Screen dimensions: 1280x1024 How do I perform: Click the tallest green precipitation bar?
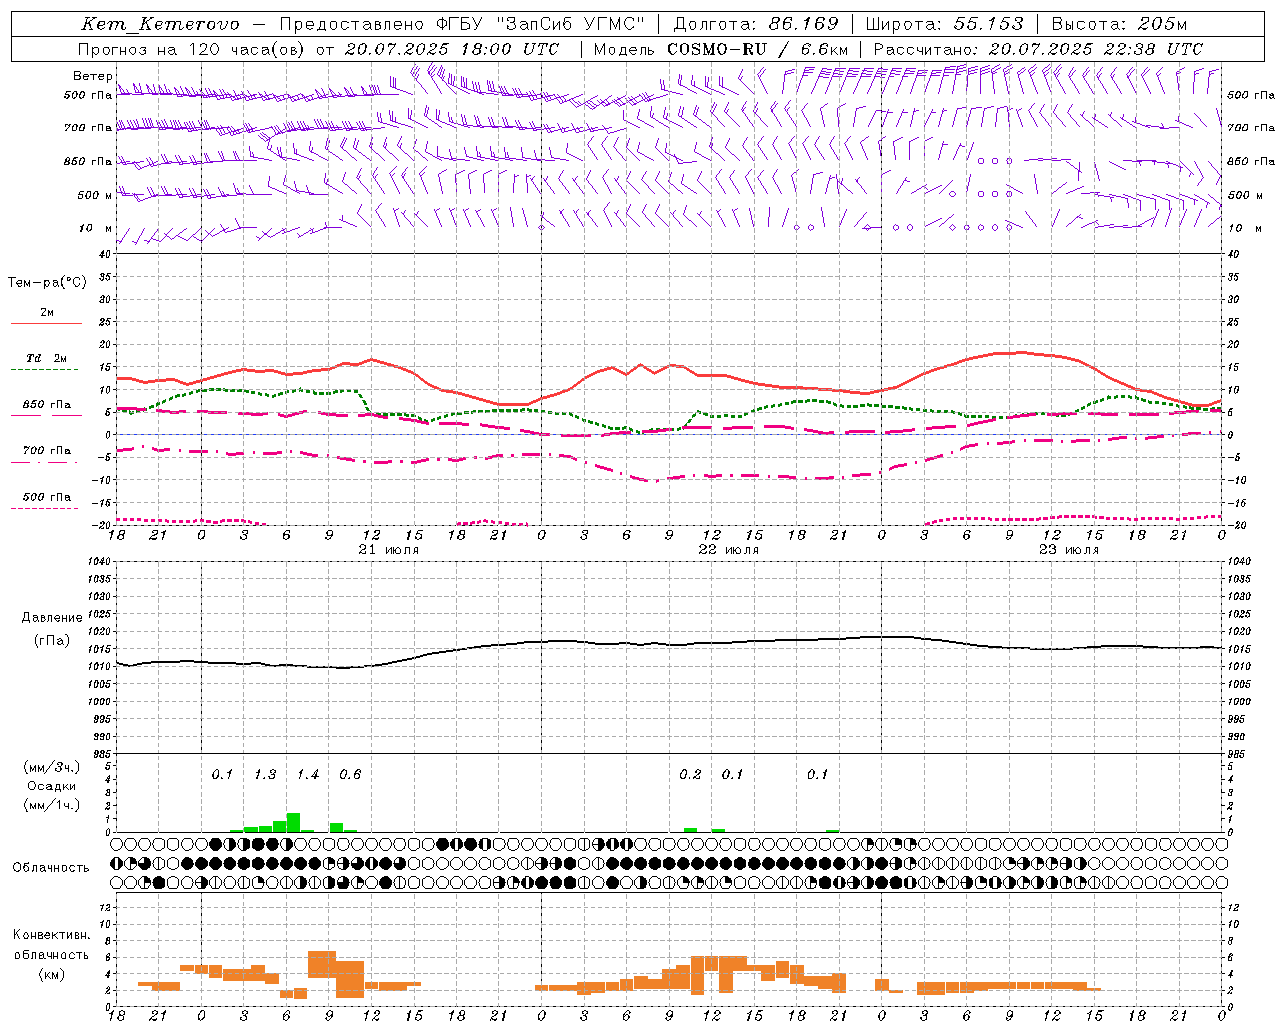click(x=293, y=822)
